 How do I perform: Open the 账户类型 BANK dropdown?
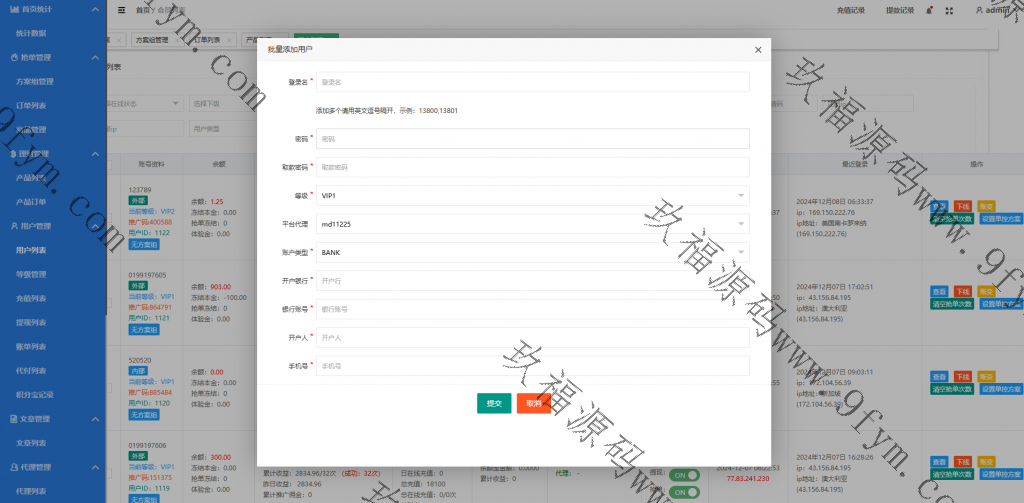click(x=532, y=253)
